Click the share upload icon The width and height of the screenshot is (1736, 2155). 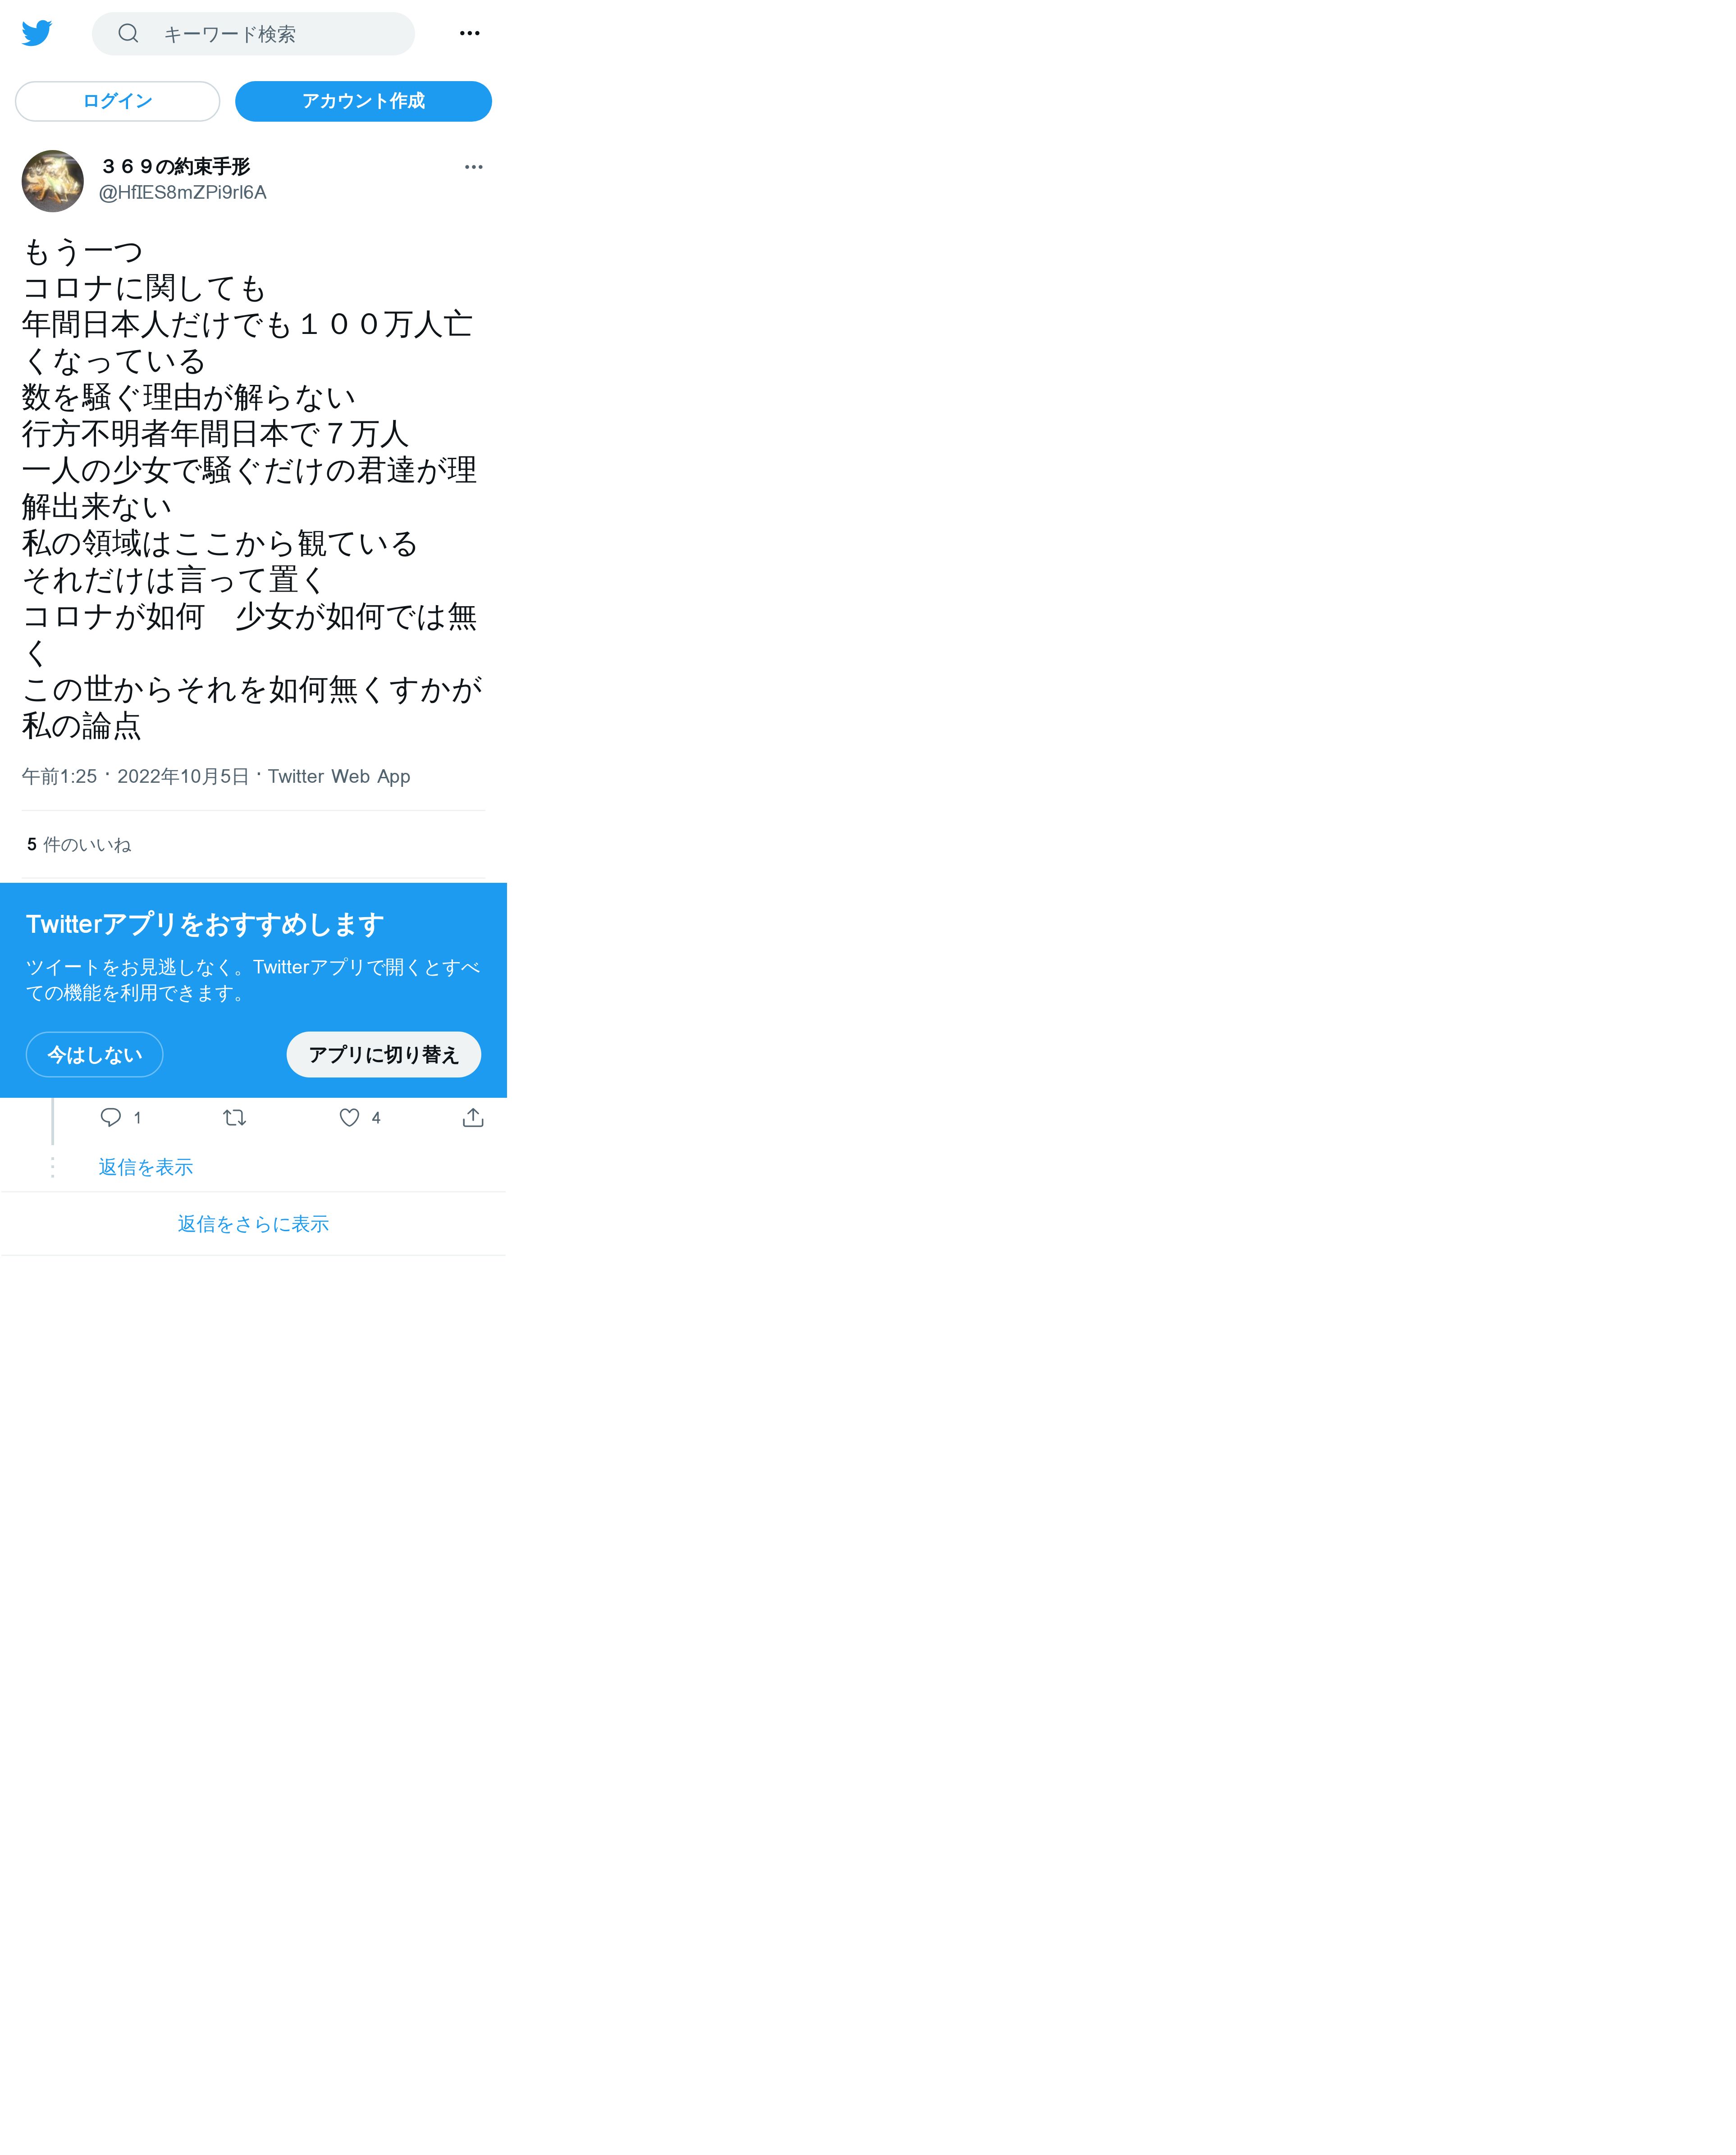pos(473,1117)
